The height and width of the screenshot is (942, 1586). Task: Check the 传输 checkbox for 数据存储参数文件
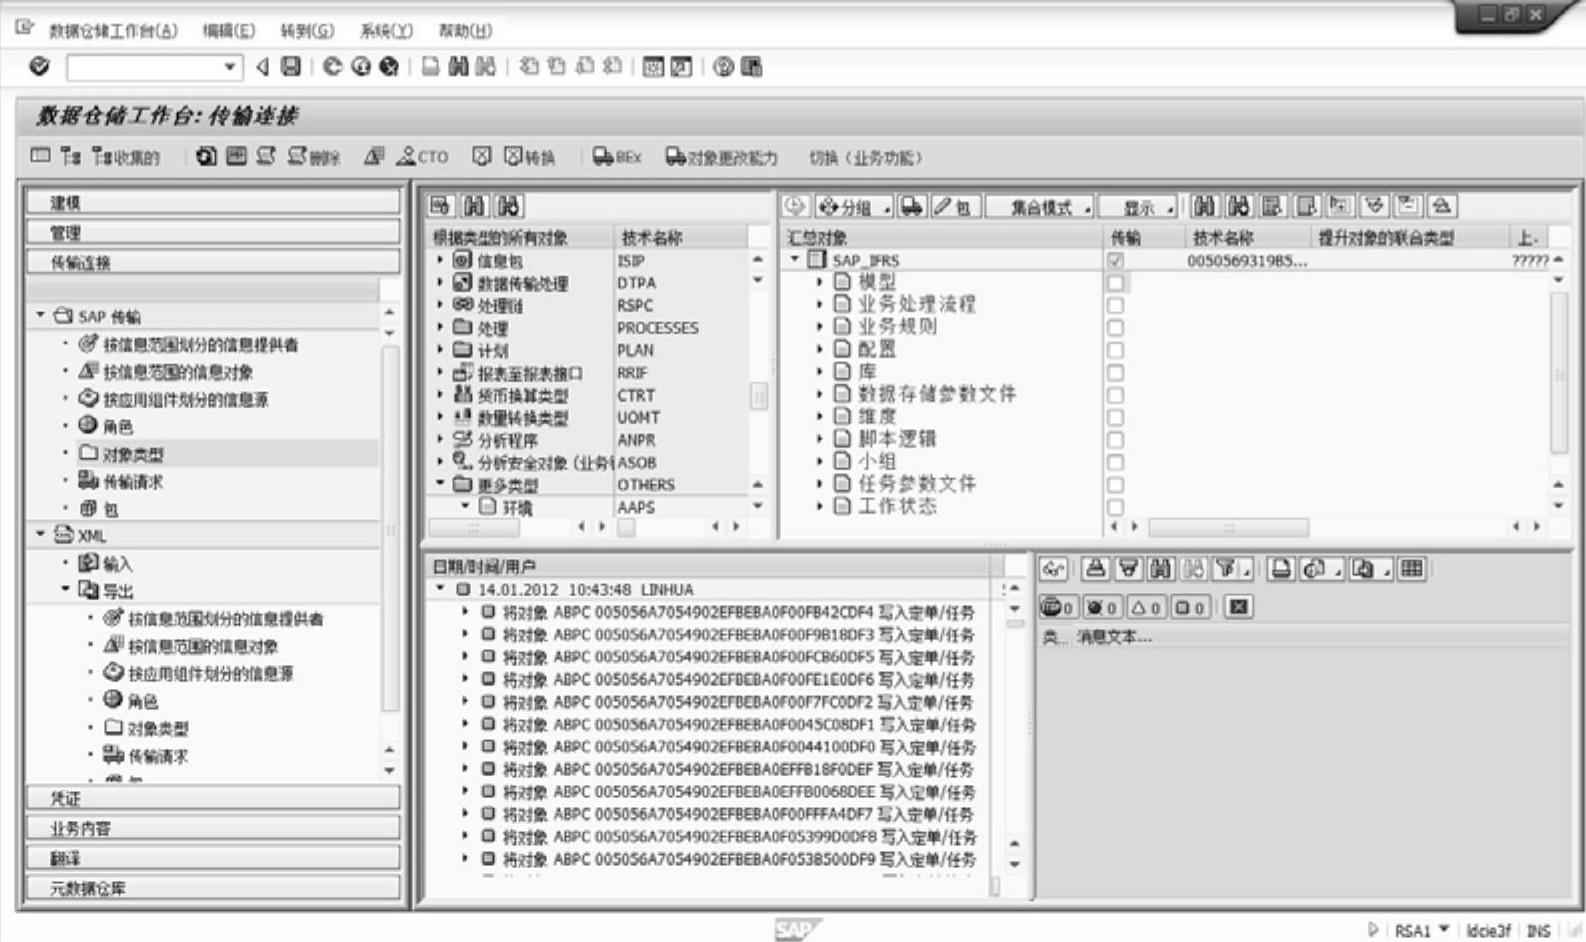1115,395
